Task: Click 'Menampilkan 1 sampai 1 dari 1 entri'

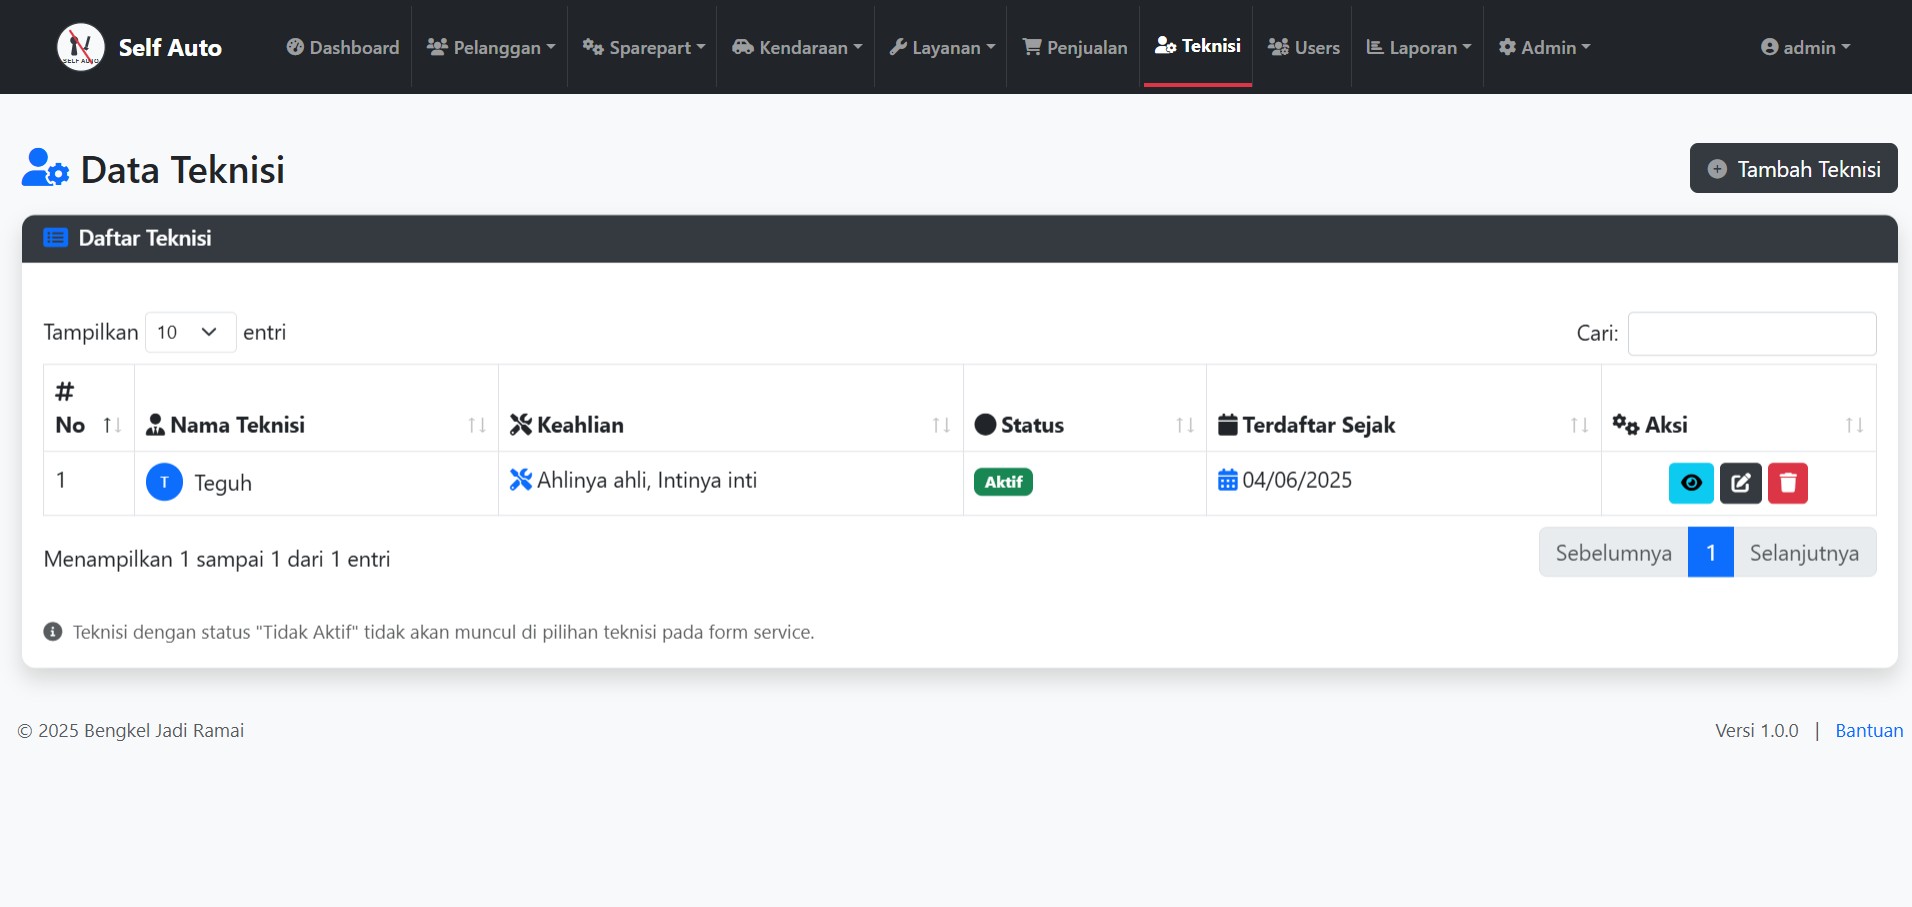Action: click(x=217, y=560)
